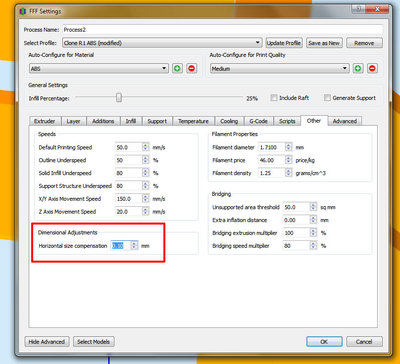Viewport: 400px width, 364px height.
Task: Click the Extra inflation distance field
Action: tap(296, 220)
